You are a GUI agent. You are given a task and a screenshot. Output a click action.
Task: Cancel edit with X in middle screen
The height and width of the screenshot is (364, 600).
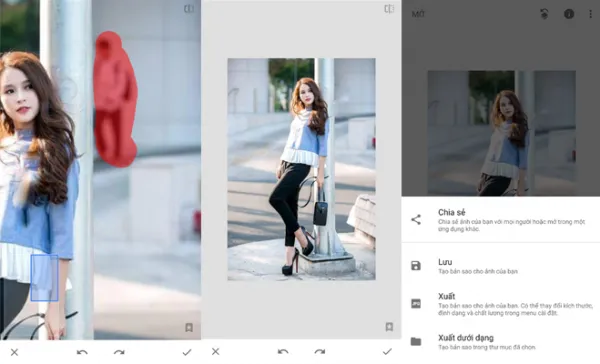pyautogui.click(x=215, y=351)
